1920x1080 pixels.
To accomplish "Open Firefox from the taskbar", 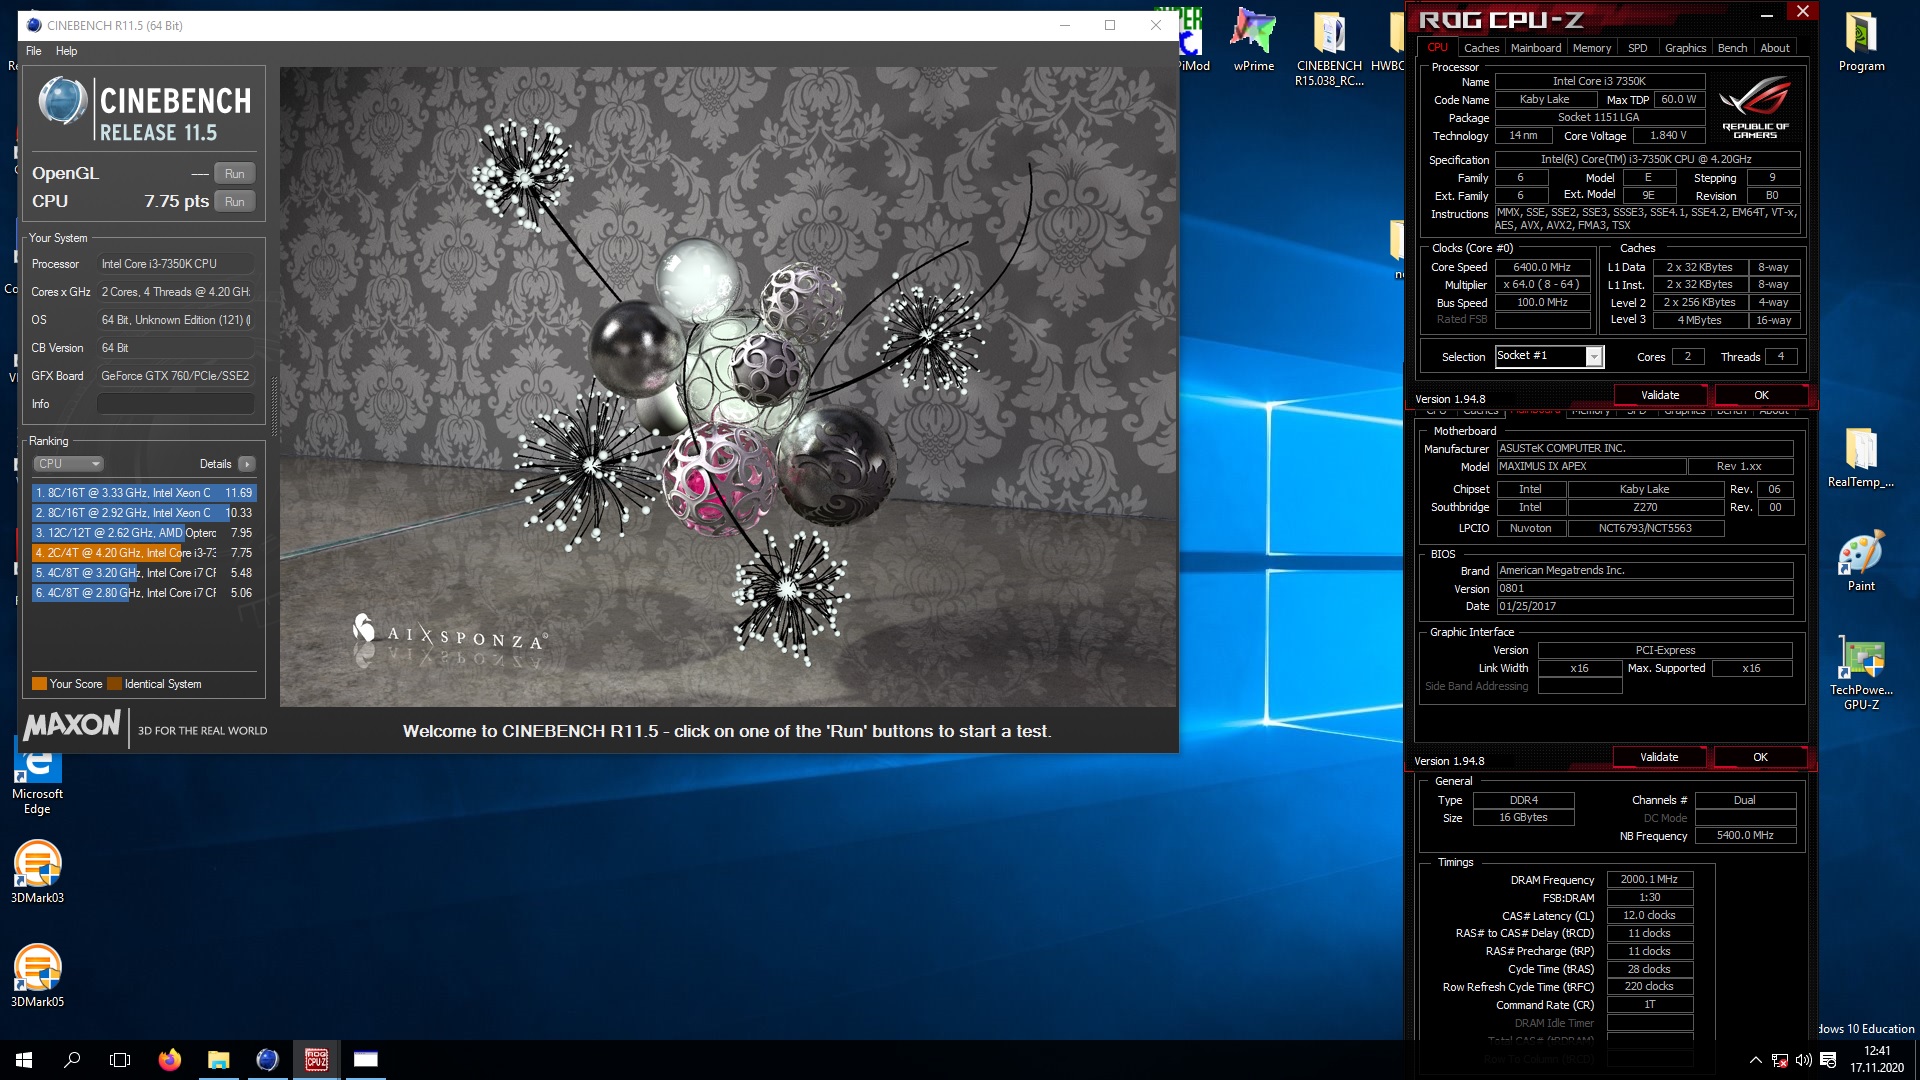I will coord(169,1060).
